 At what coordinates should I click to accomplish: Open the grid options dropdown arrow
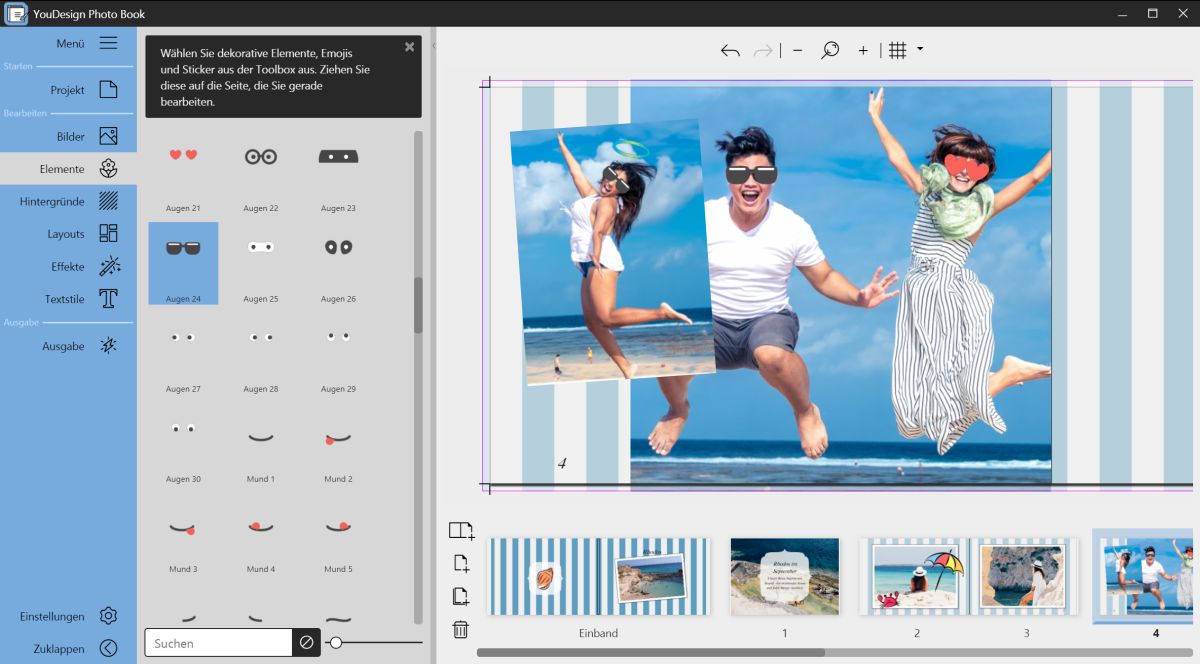920,49
